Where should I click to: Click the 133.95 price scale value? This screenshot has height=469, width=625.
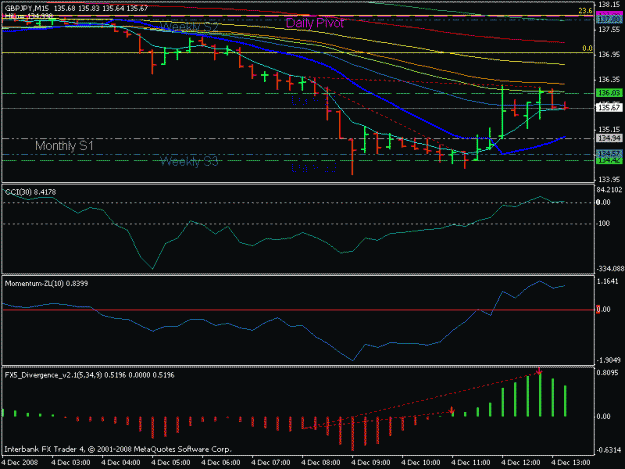click(x=609, y=179)
